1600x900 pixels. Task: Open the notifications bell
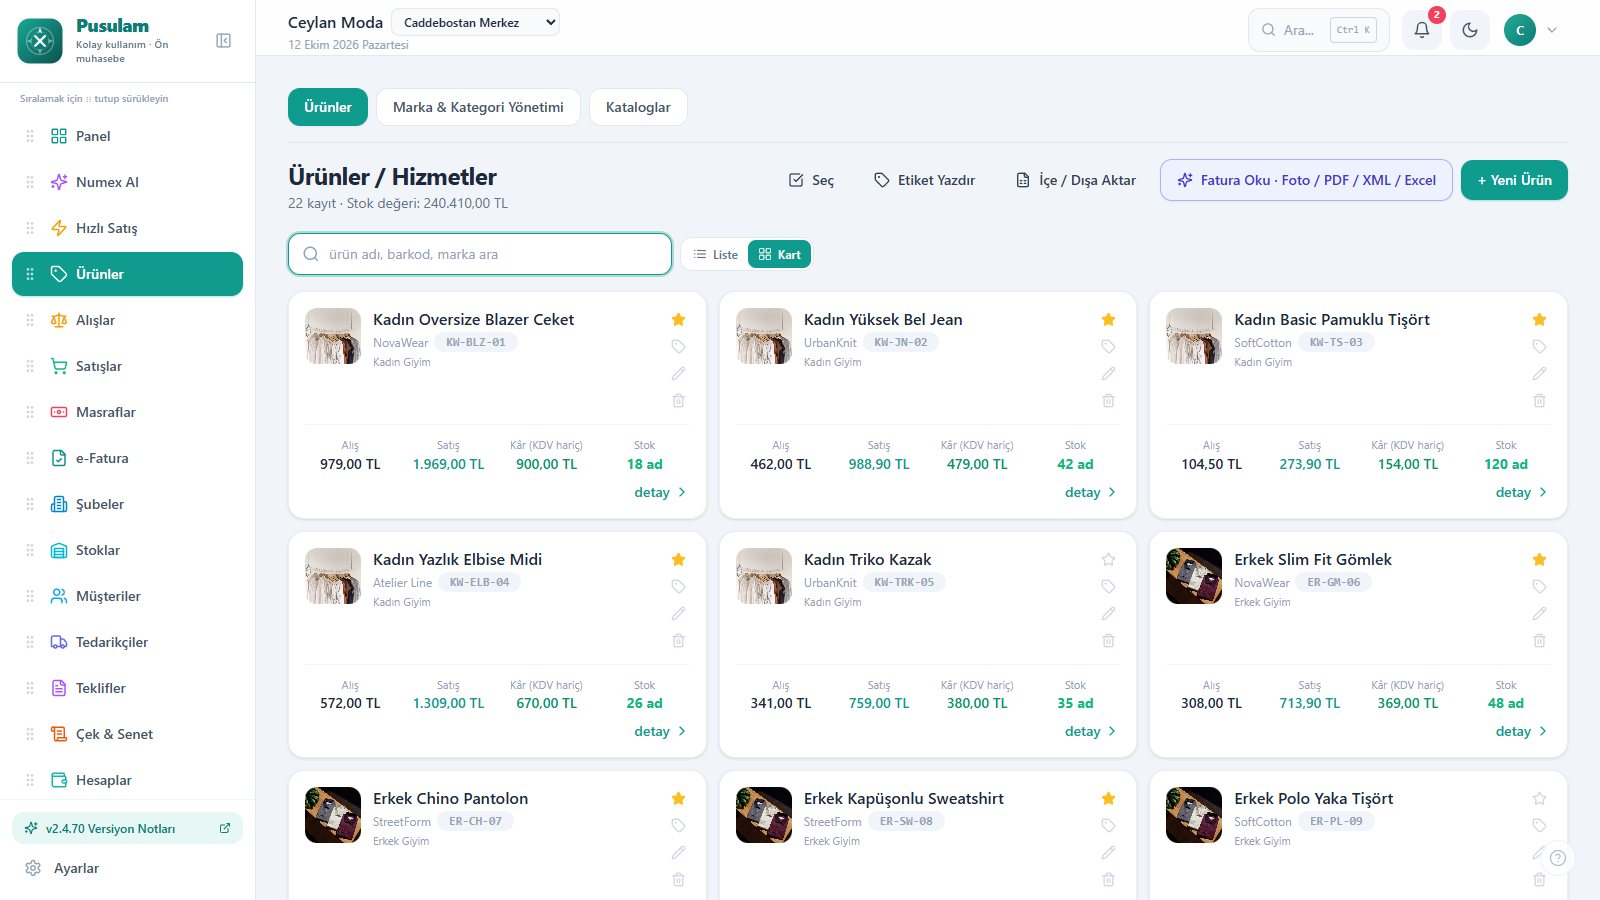[1421, 30]
